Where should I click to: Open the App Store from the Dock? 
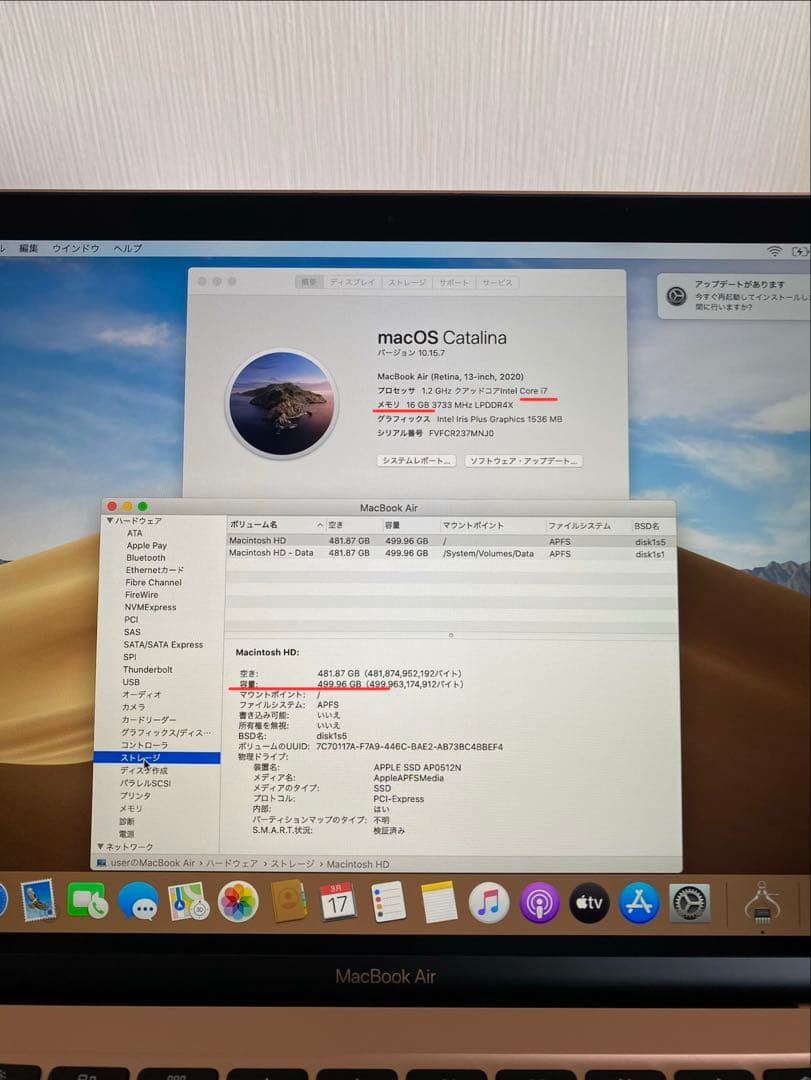[637, 903]
